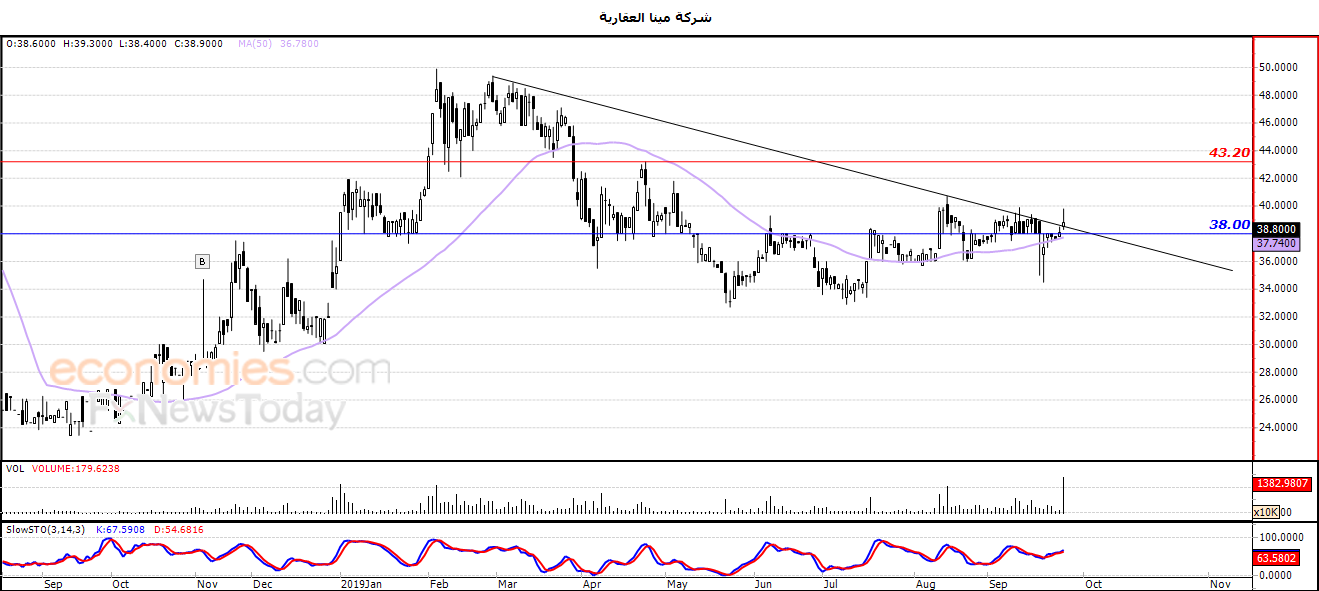The width and height of the screenshot is (1319, 591).
Task: Click the x10K volume scale tag
Action: [1267, 512]
